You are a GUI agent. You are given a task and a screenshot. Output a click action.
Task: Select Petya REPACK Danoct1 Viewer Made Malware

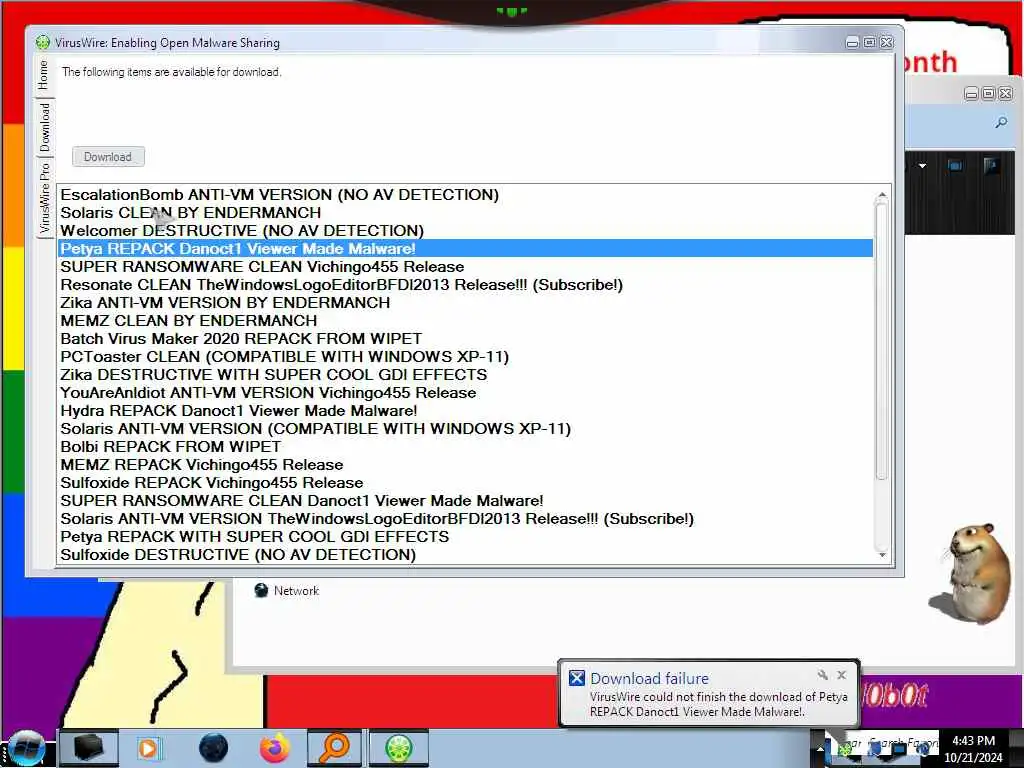[466, 249]
